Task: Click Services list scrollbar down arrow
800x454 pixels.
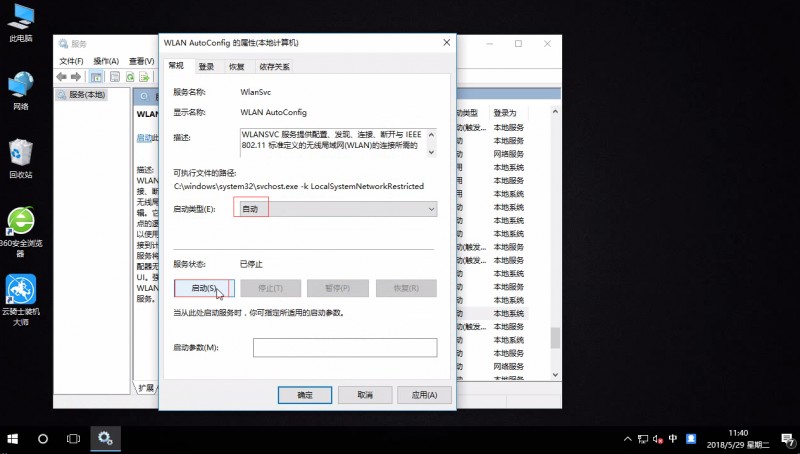Action: click(x=555, y=375)
